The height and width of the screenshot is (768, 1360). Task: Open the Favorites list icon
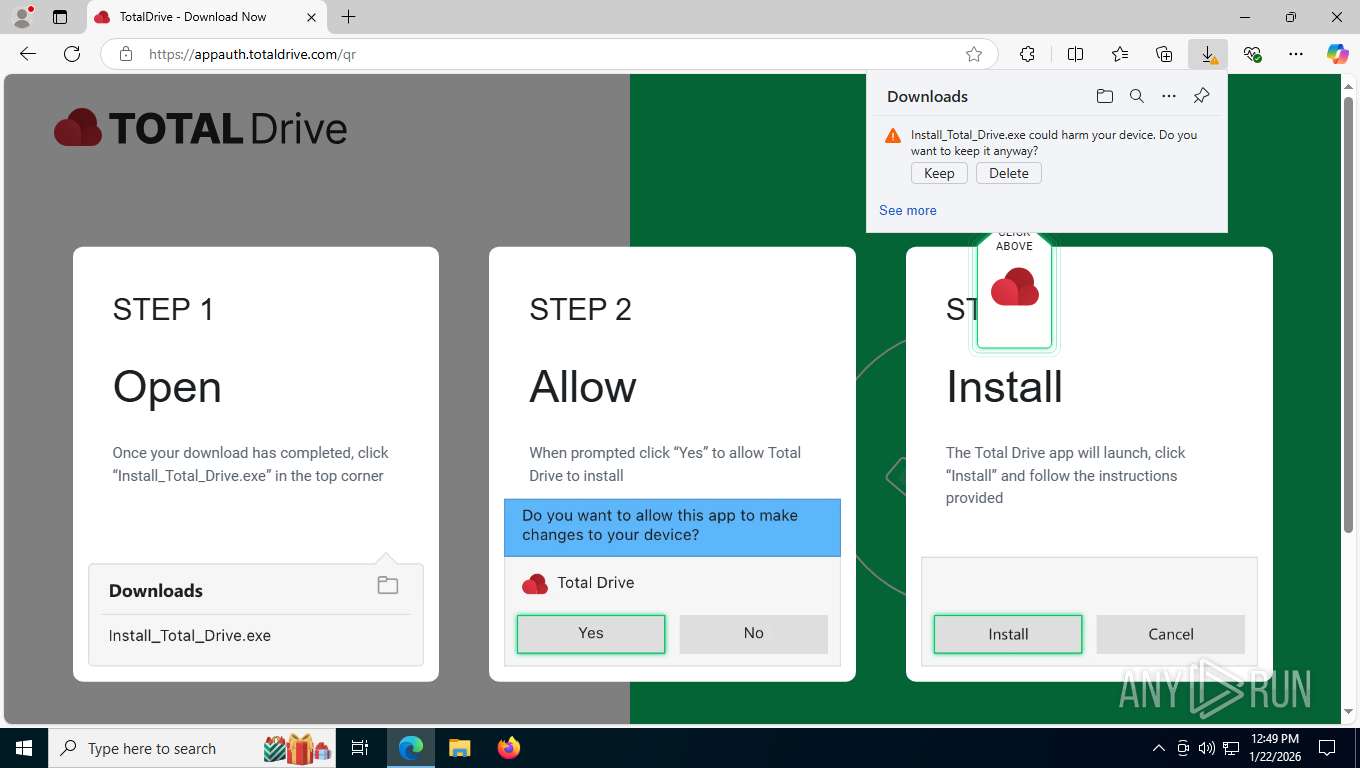tap(1120, 54)
